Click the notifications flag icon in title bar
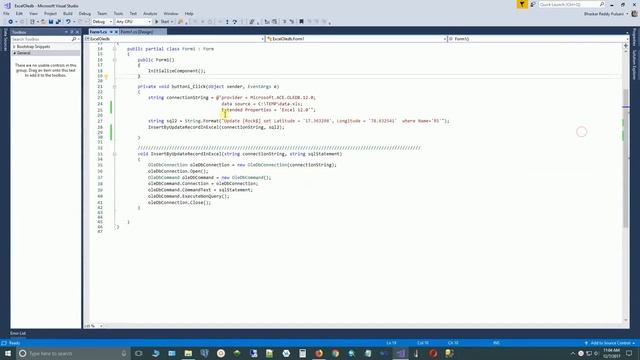This screenshot has width=640, height=360. (x=533, y=4)
